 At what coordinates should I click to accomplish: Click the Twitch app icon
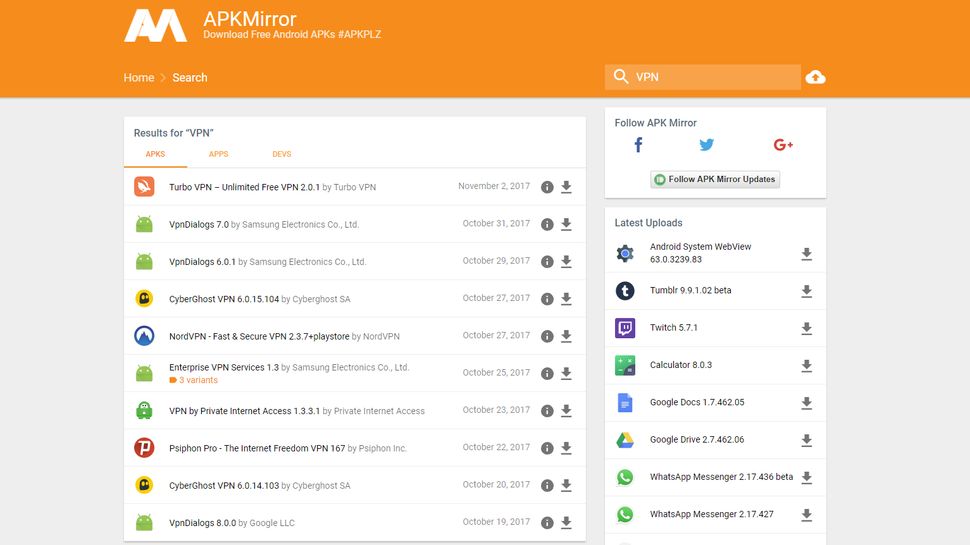coord(625,328)
